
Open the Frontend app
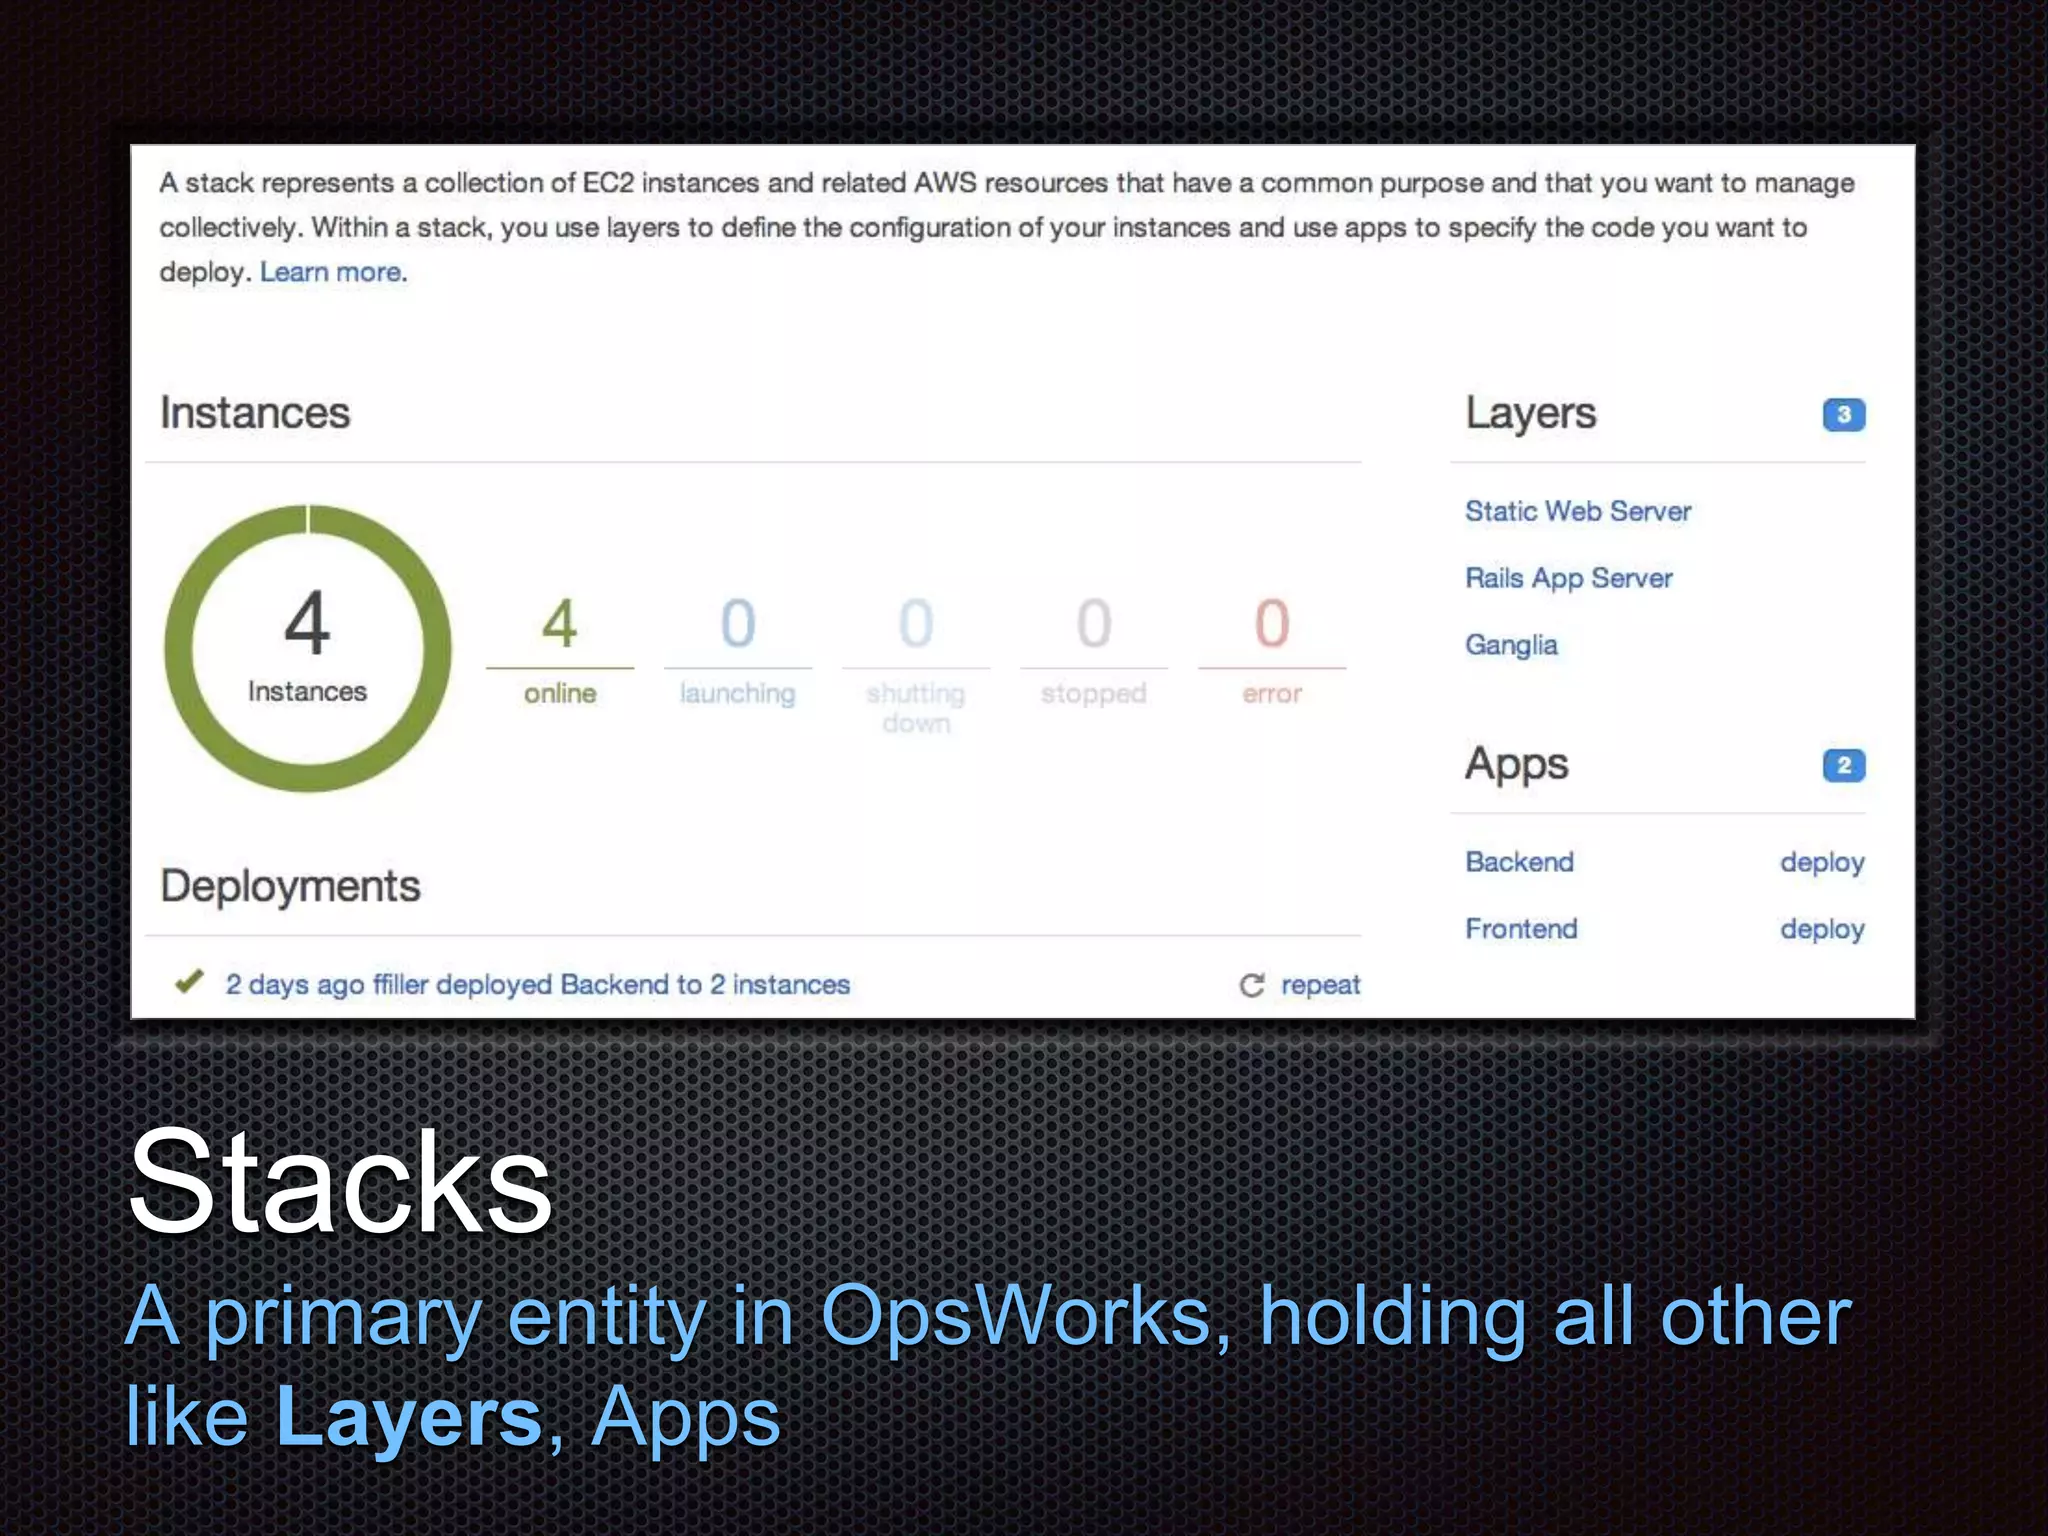[x=1521, y=929]
